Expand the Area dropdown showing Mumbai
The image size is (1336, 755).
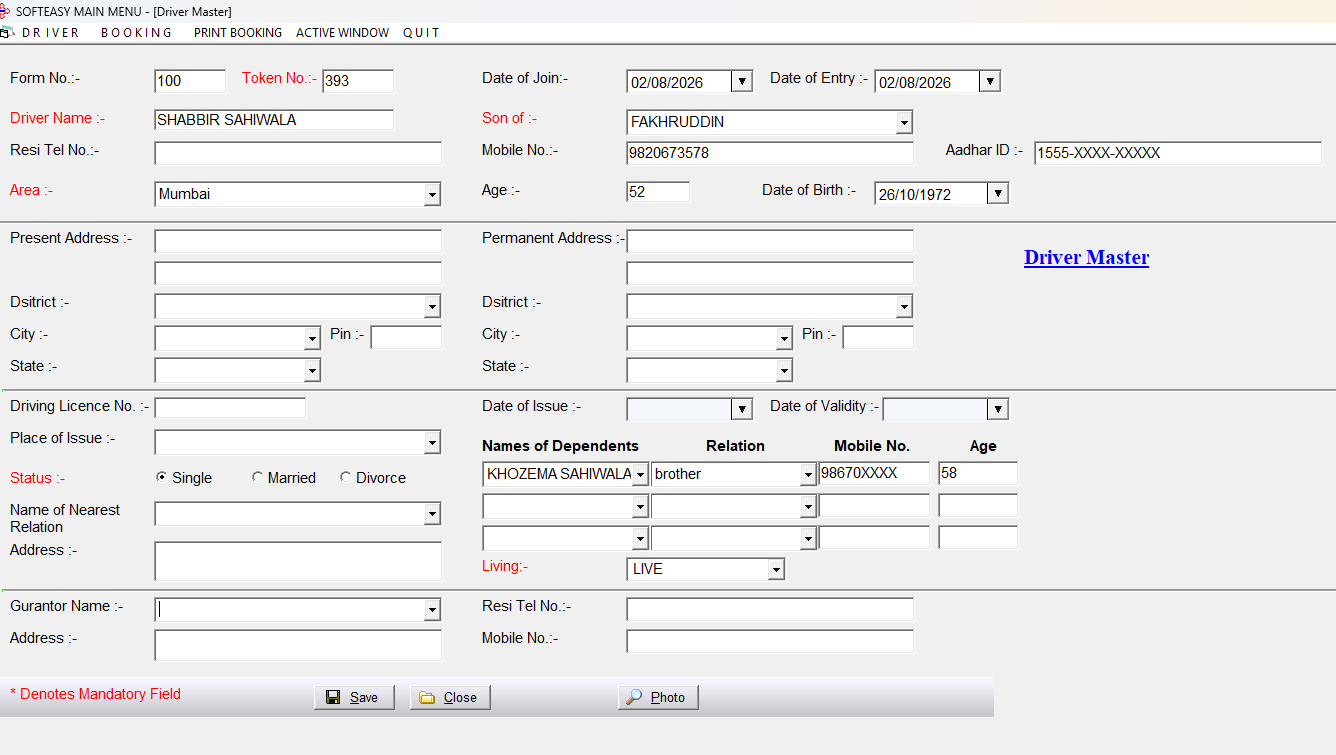coord(432,195)
